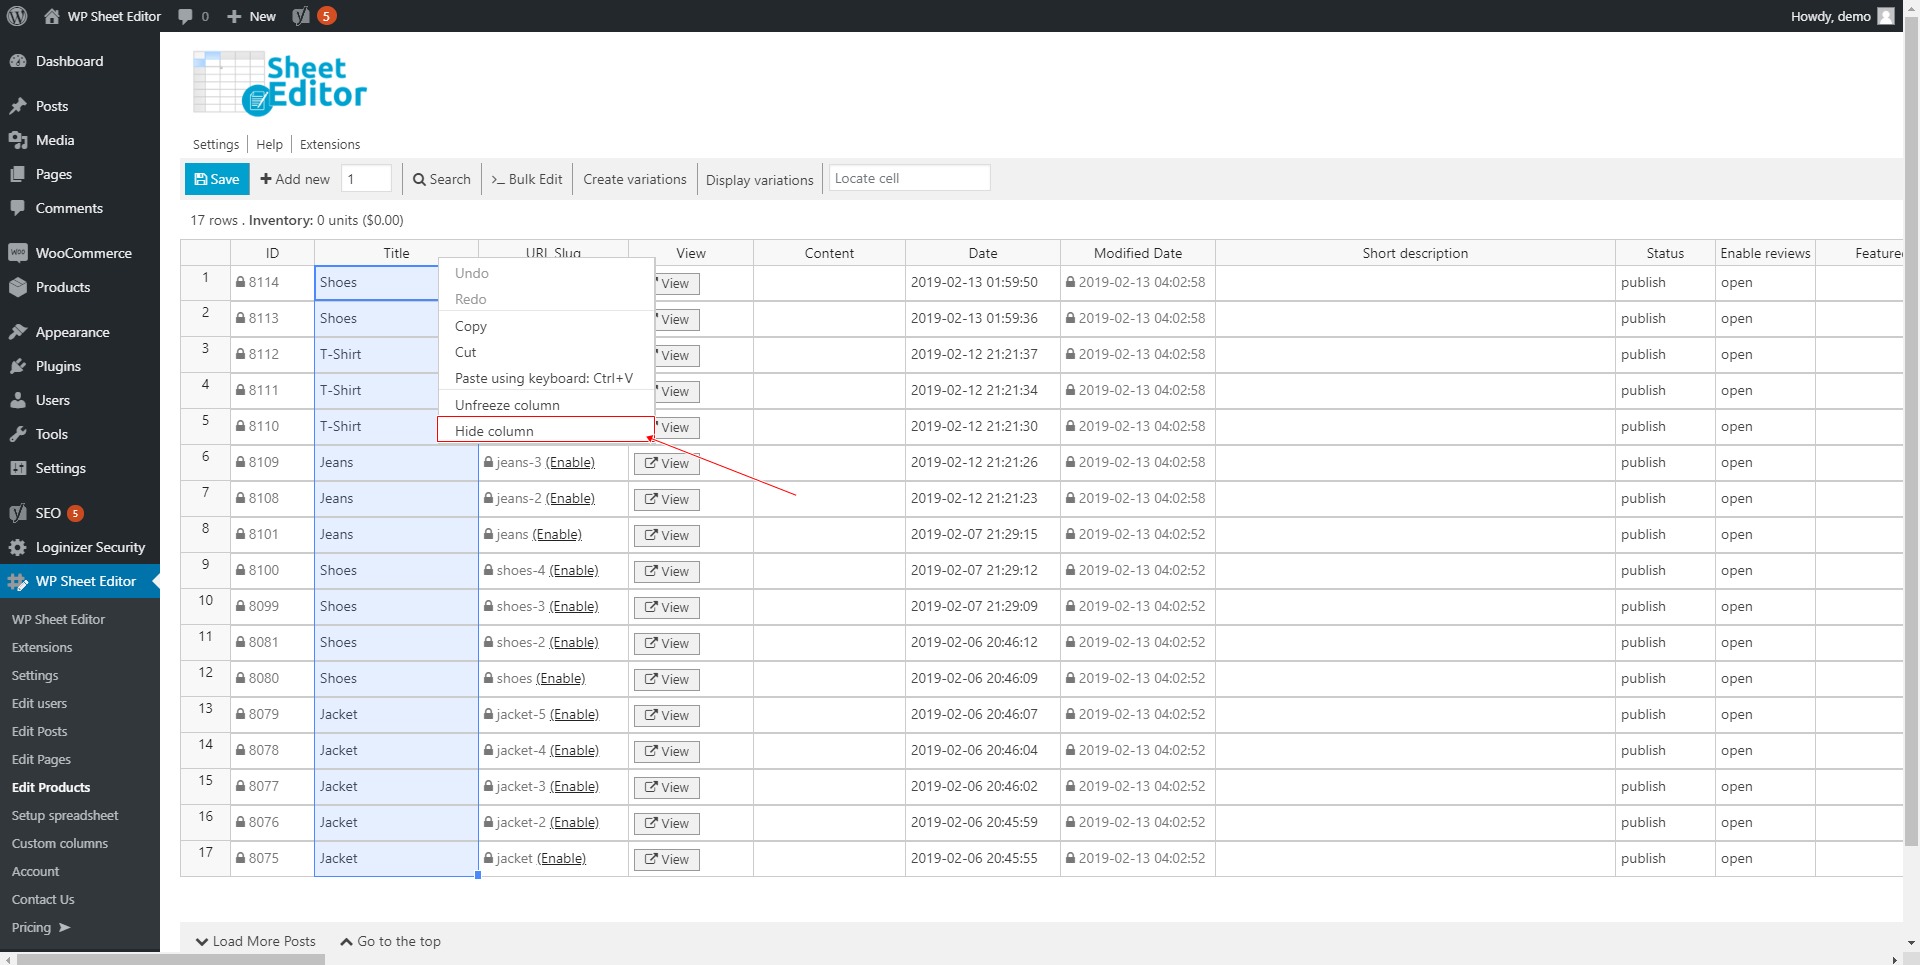Open Display variations option

tap(759, 180)
